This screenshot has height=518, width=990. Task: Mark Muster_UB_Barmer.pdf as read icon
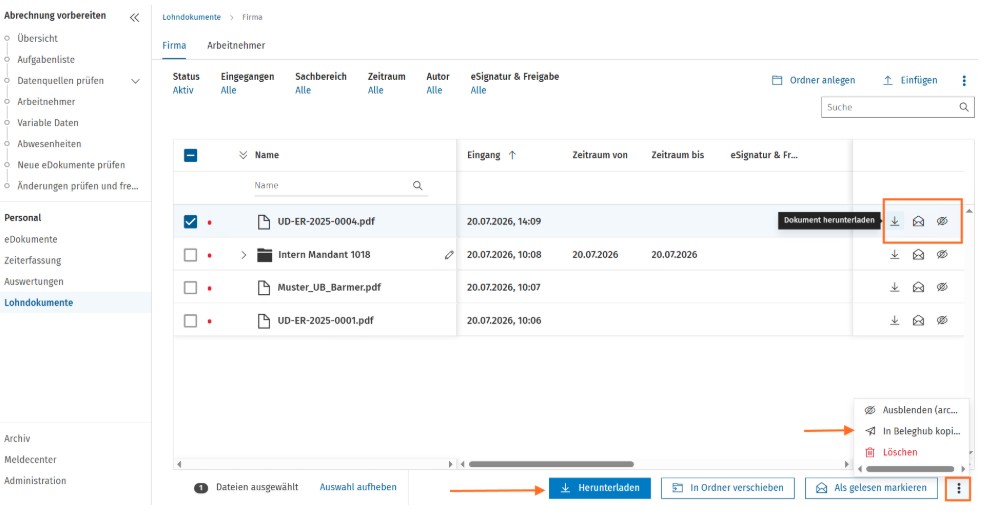(918, 287)
